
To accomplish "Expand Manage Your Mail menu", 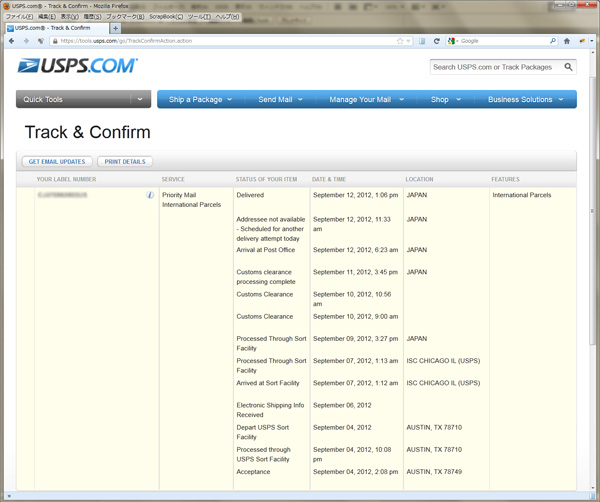I will pyautogui.click(x=367, y=99).
